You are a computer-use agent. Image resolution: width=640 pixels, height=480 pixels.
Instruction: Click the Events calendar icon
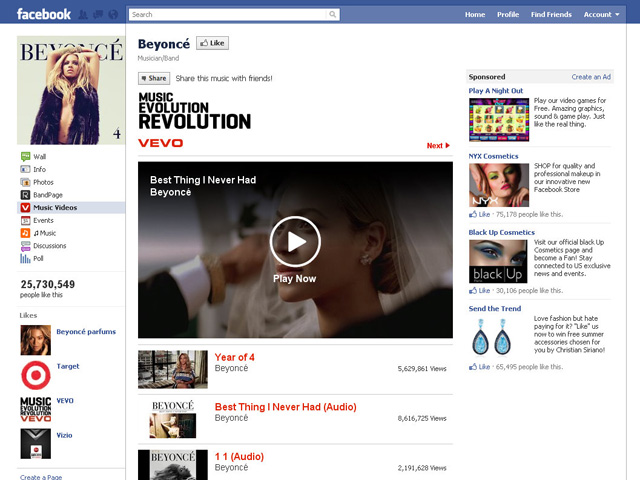click(x=25, y=220)
